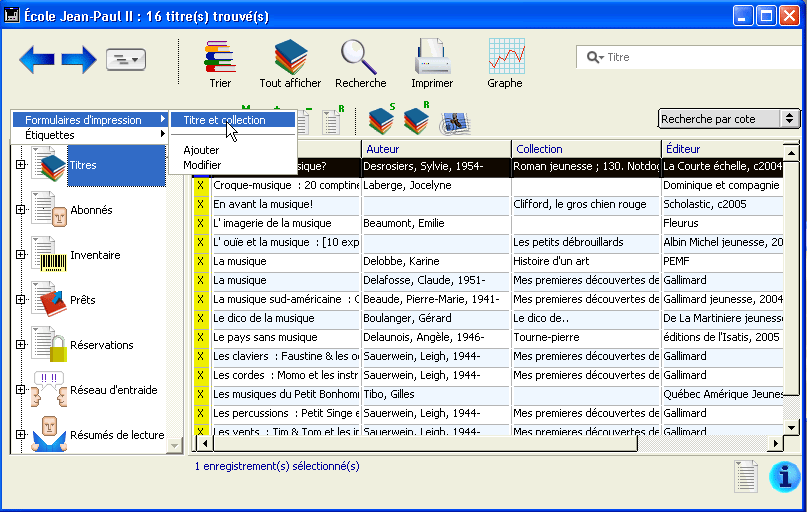
Task: Click the Tout afficher book stack icon
Action: tap(290, 57)
